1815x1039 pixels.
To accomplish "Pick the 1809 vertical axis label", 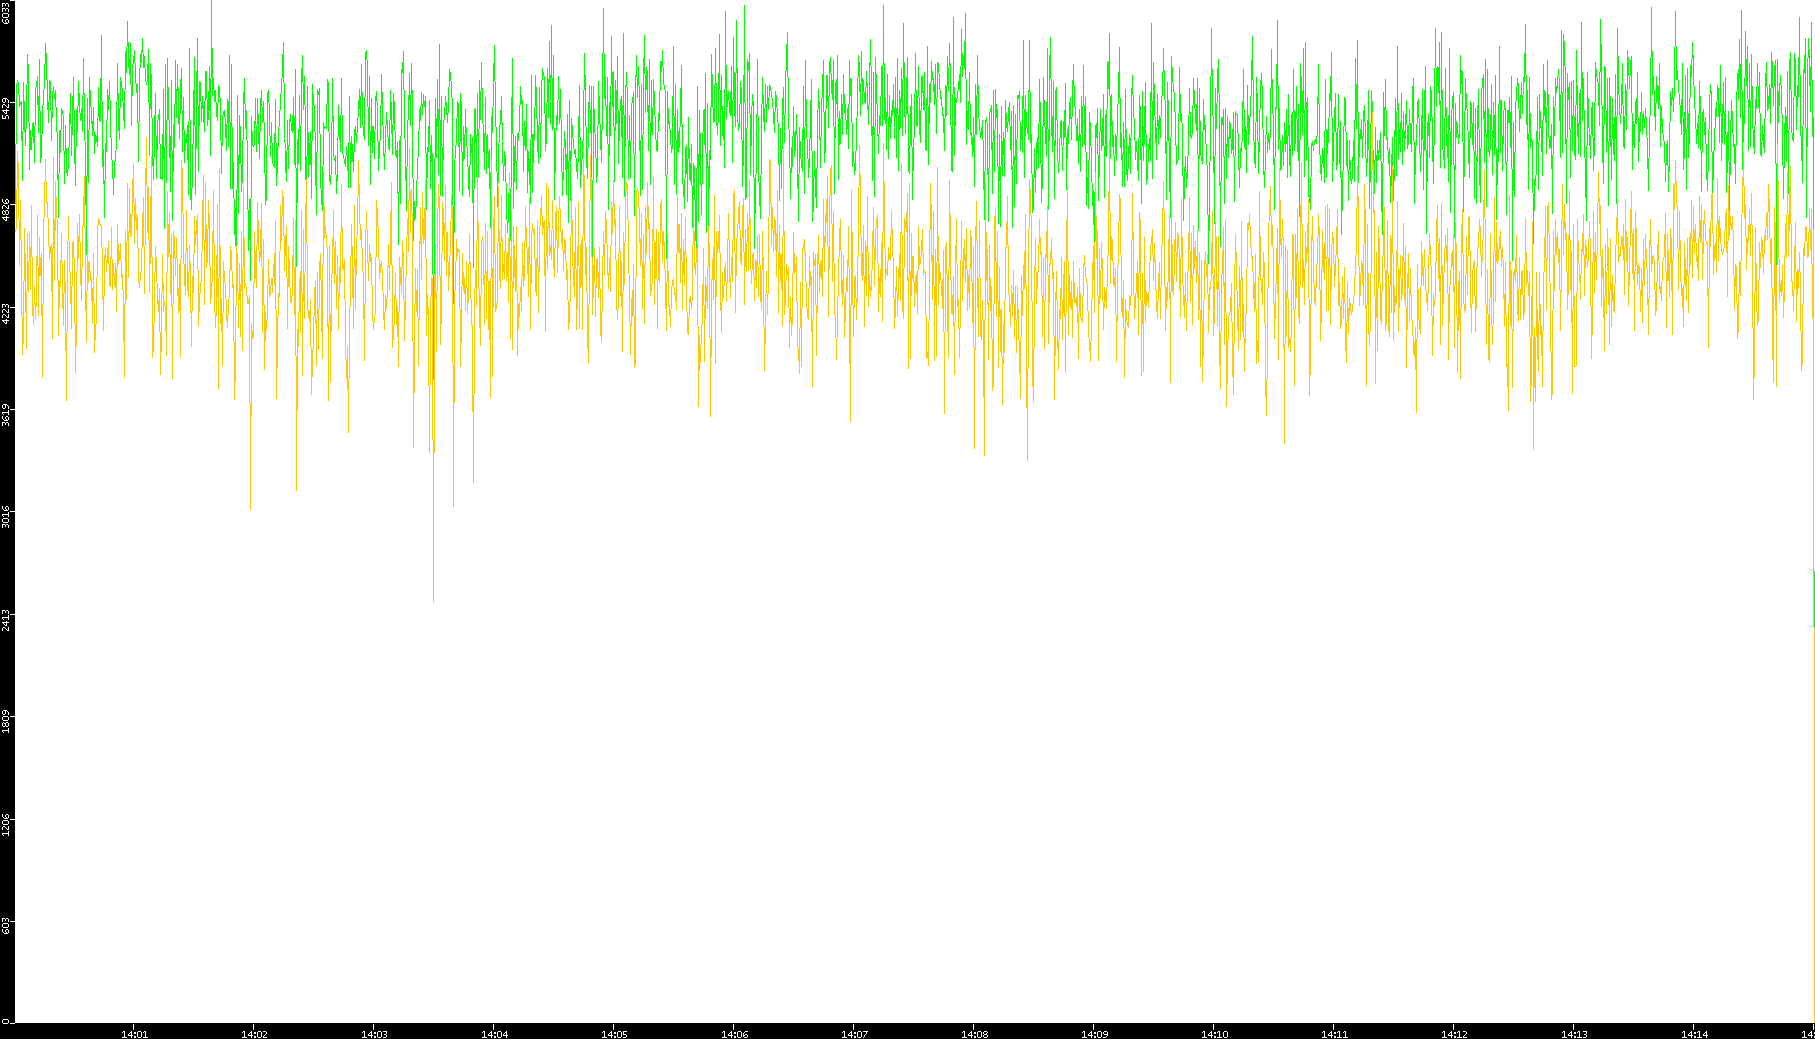I will pos(6,722).
